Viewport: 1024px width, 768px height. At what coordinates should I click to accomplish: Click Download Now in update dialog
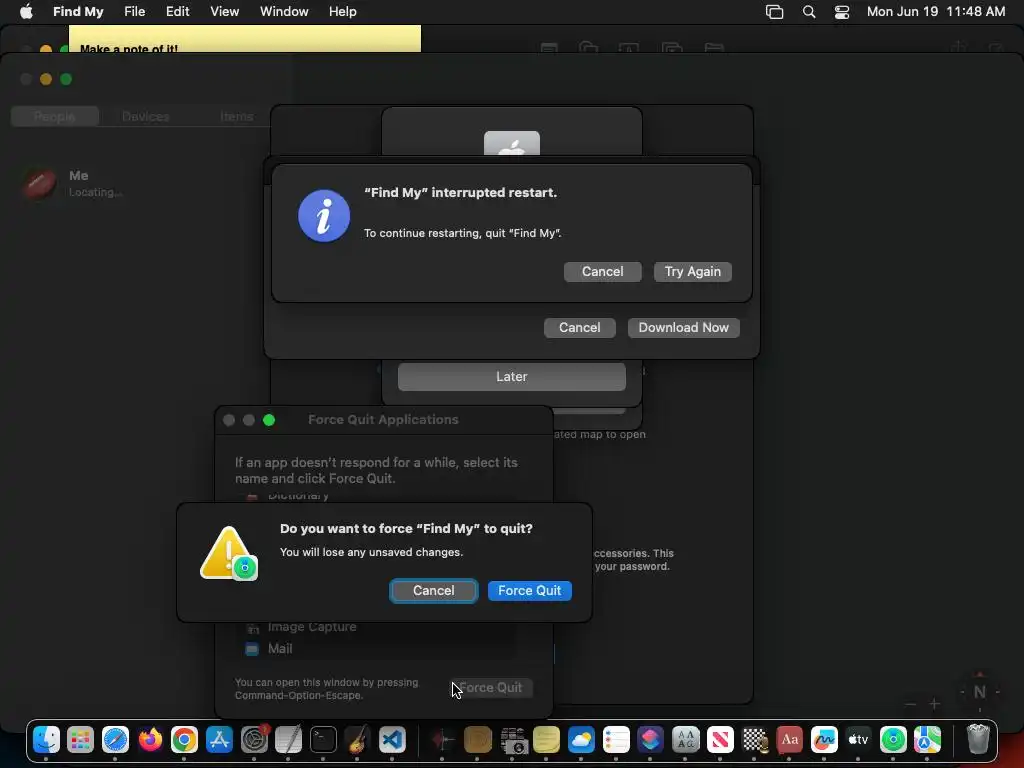[x=683, y=328]
